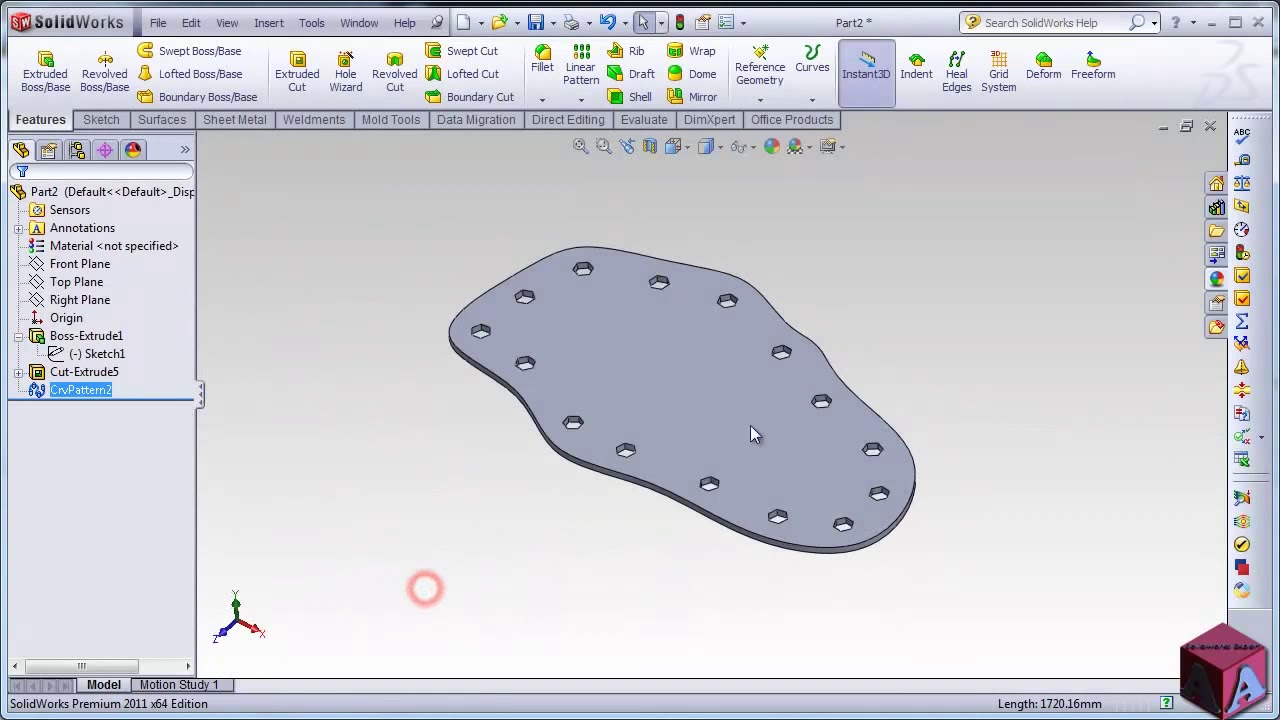Select the Indent tool
1280x720 pixels.
(916, 66)
